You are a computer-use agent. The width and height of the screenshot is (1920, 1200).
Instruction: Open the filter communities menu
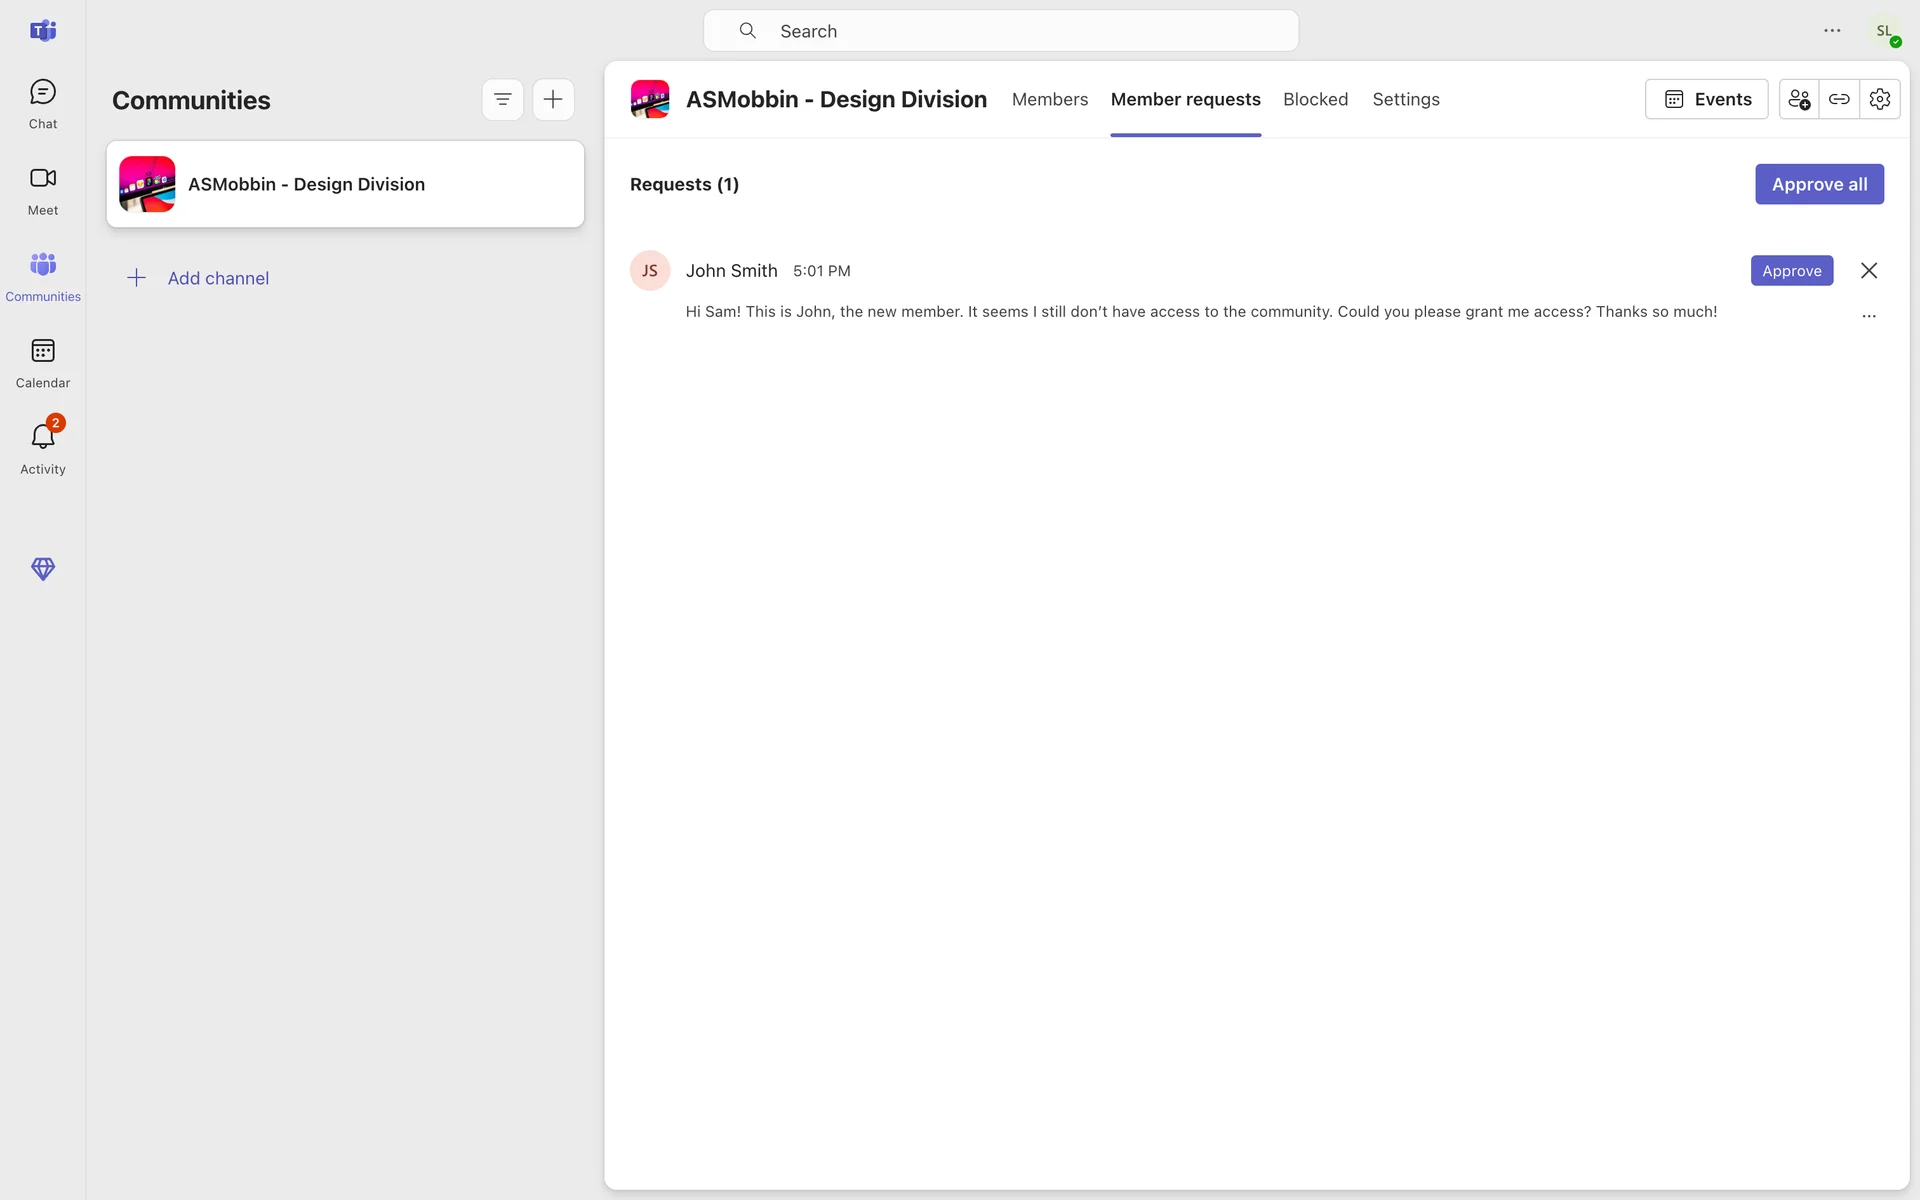pyautogui.click(x=503, y=99)
